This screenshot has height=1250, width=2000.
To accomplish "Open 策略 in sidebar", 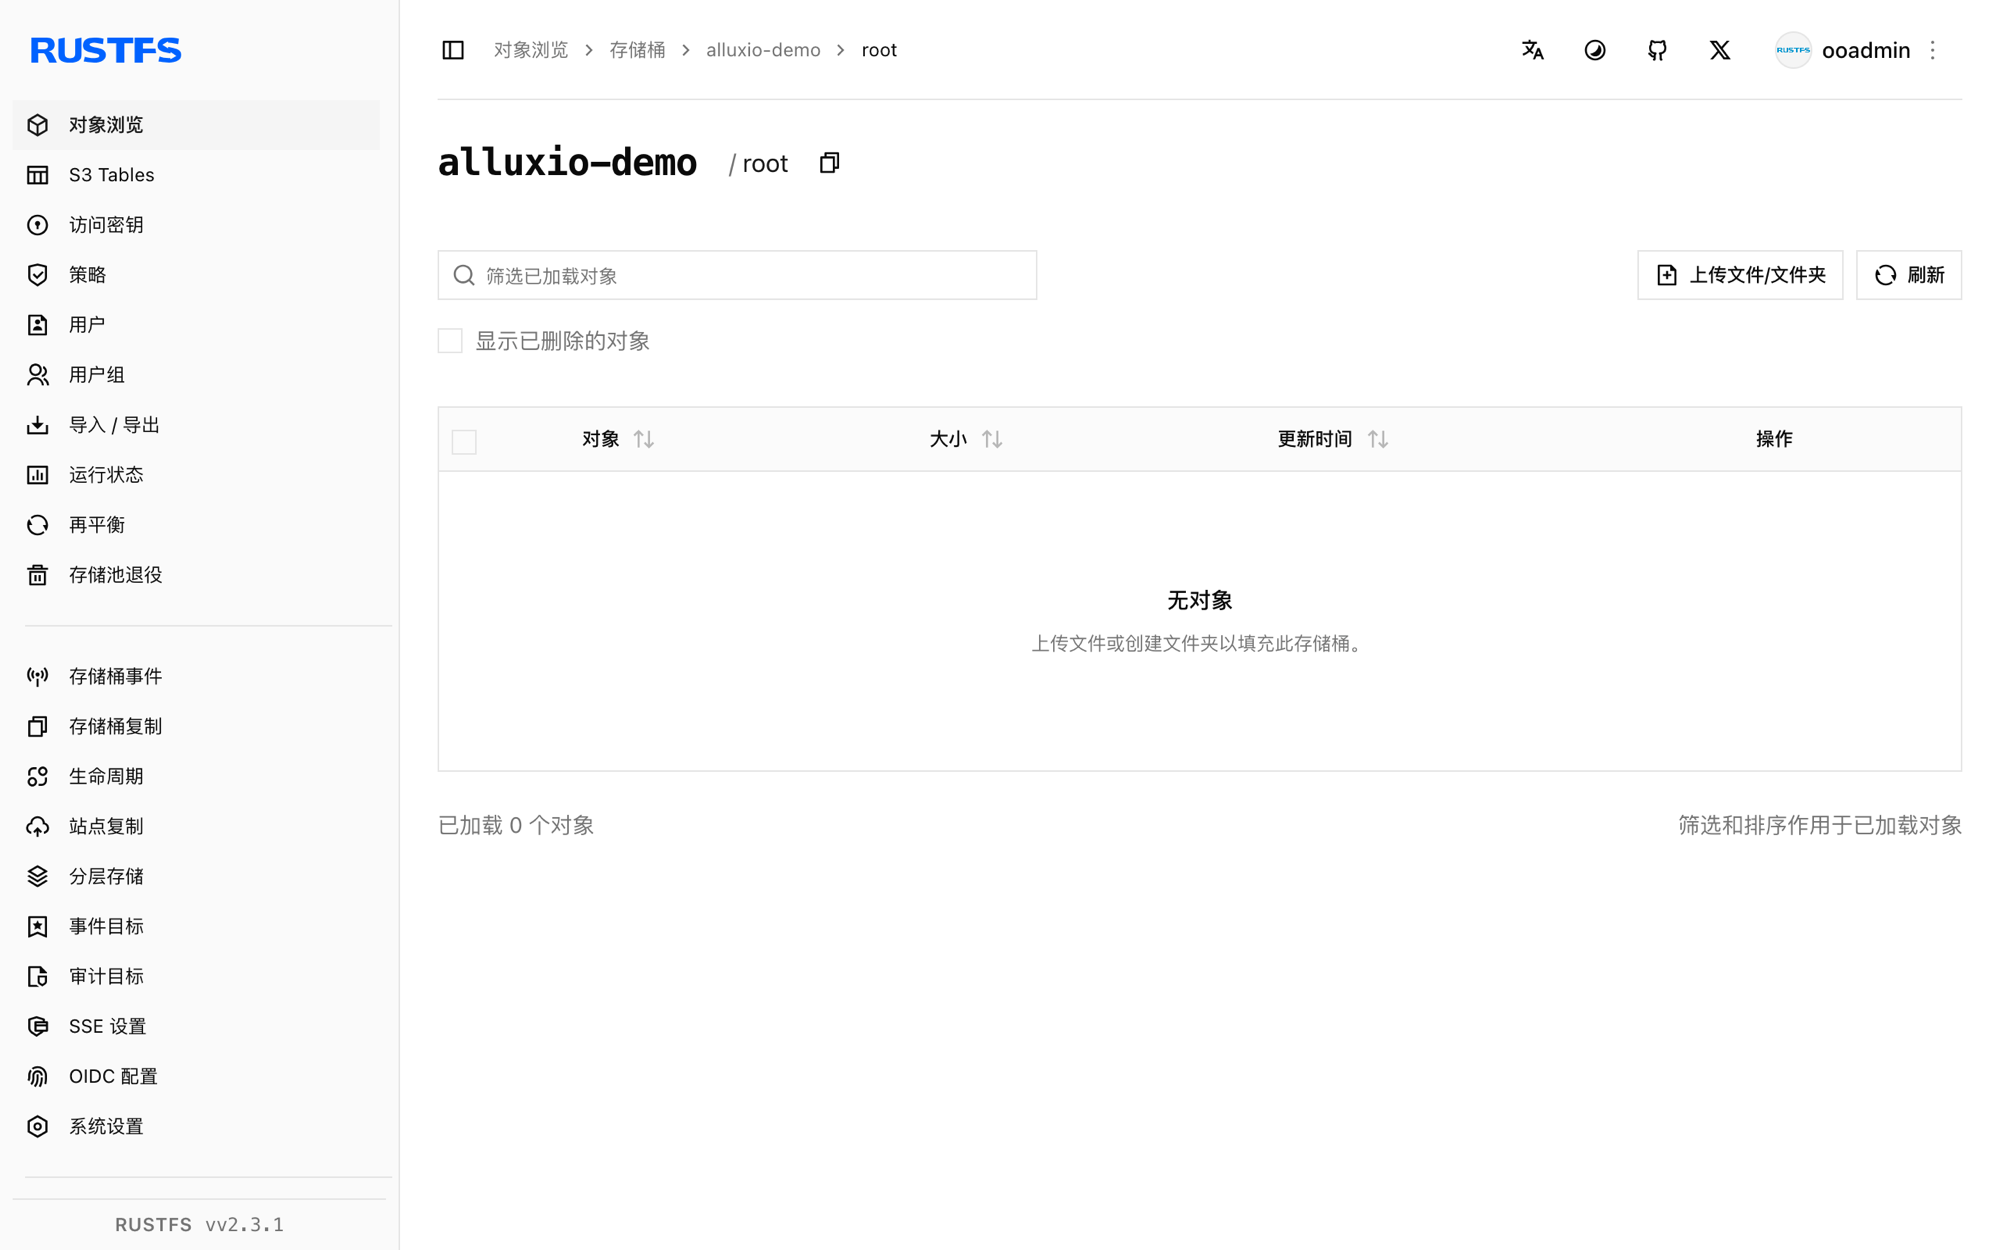I will pos(196,275).
